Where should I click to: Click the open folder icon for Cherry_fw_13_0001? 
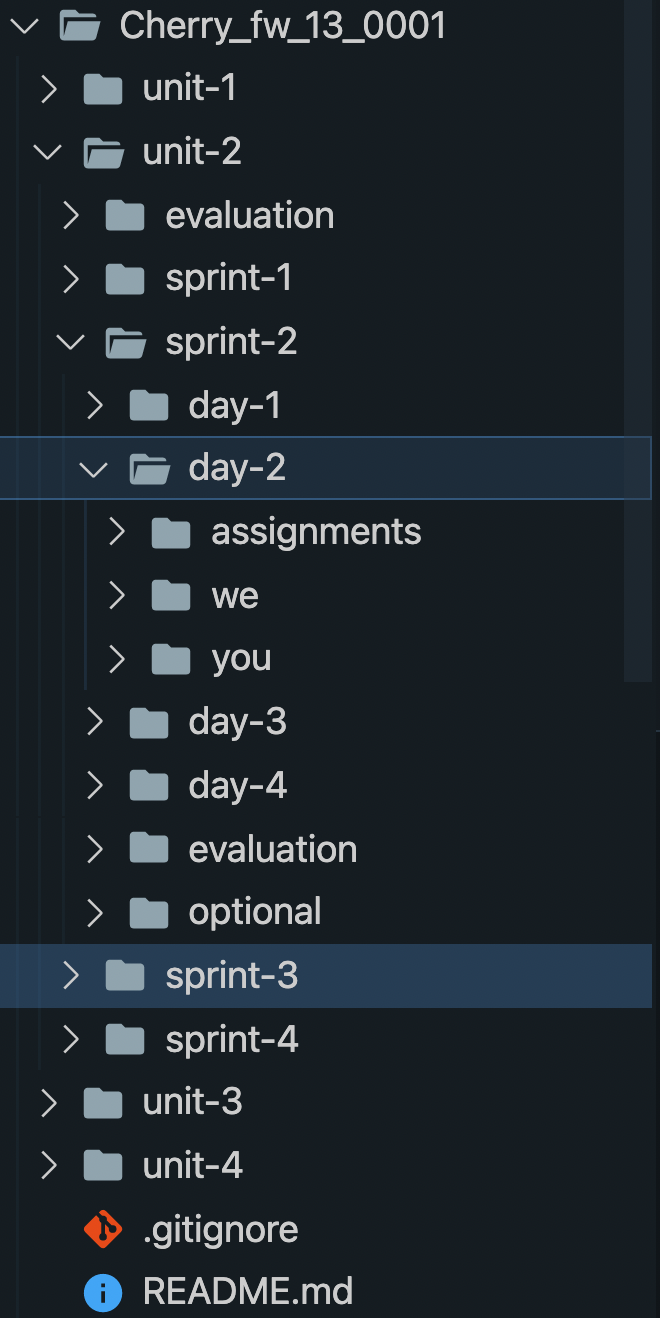[80, 26]
